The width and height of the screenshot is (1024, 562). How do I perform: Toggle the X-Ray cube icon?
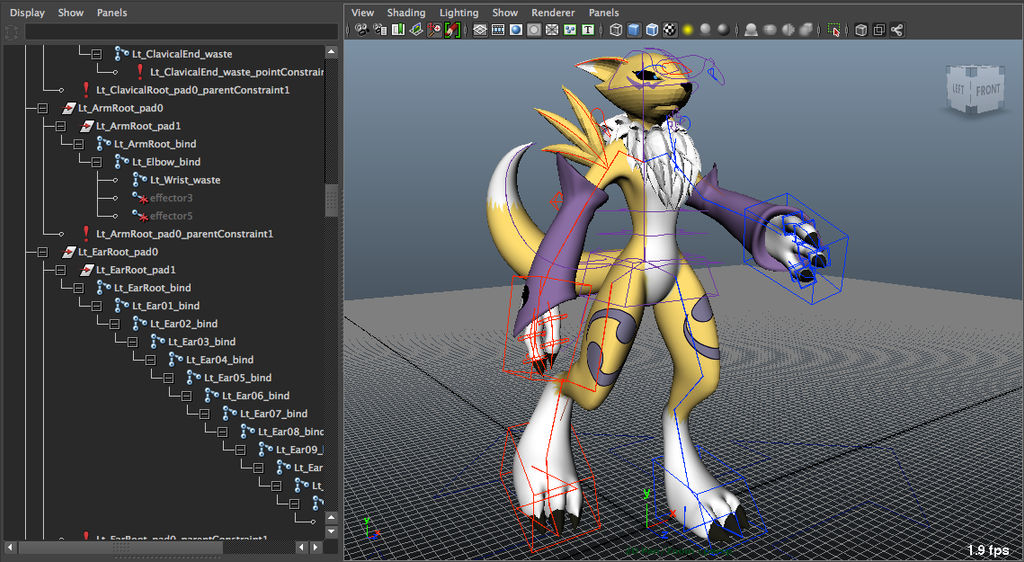point(861,29)
